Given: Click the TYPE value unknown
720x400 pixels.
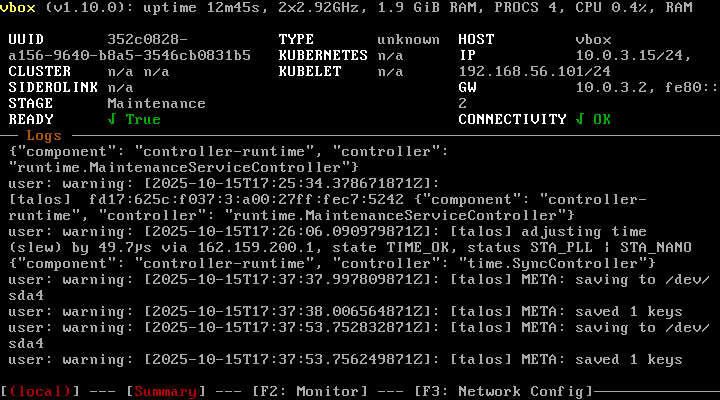Looking at the screenshot, I should (408, 39).
